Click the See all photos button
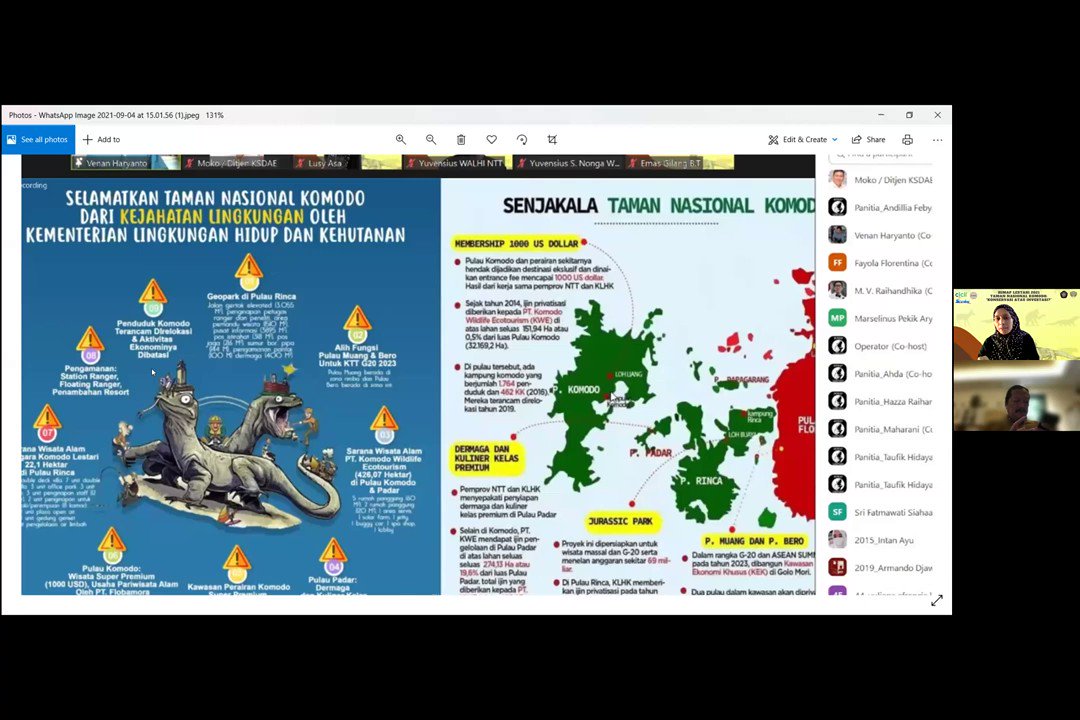This screenshot has width=1080, height=720. [38, 140]
